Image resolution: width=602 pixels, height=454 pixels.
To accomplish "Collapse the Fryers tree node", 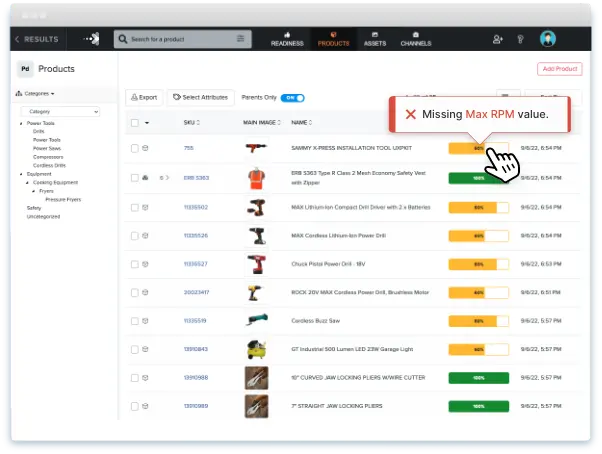I will tap(33, 191).
